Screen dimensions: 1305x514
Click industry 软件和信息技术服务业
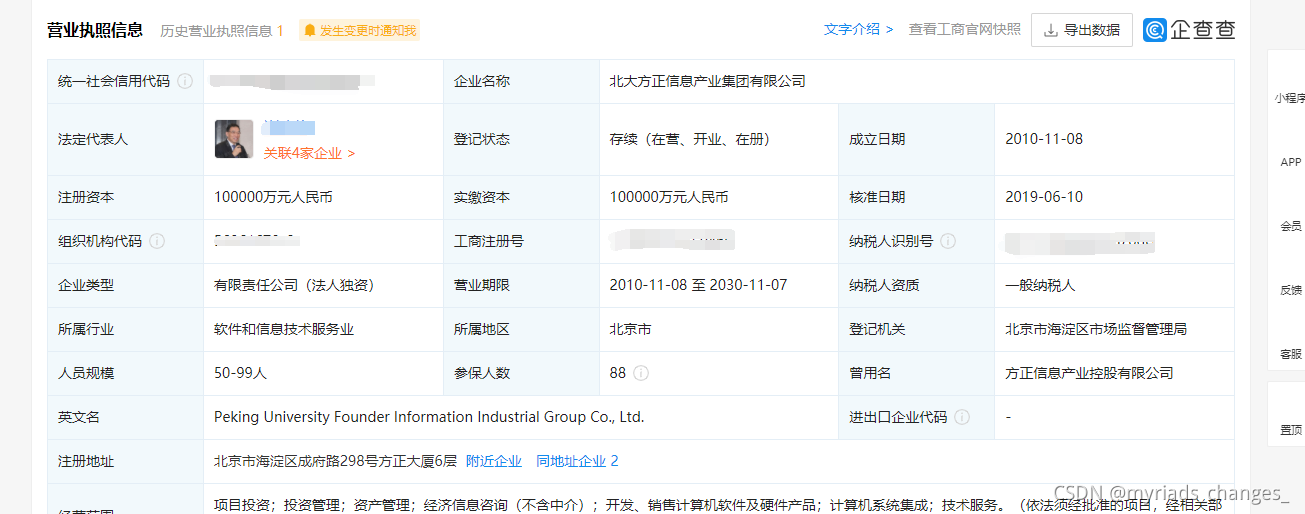[x=284, y=329]
